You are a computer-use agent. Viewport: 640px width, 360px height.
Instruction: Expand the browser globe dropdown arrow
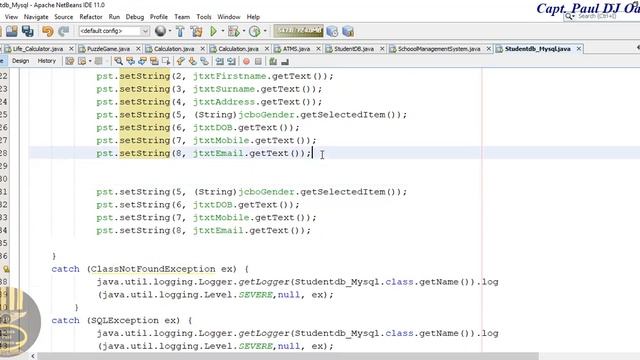click(x=170, y=31)
